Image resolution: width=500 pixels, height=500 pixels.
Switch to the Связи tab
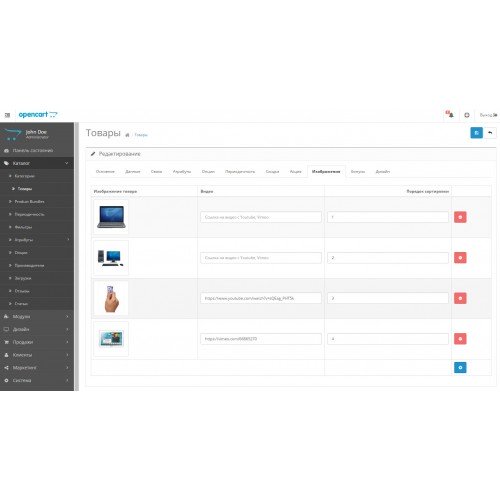(x=156, y=171)
